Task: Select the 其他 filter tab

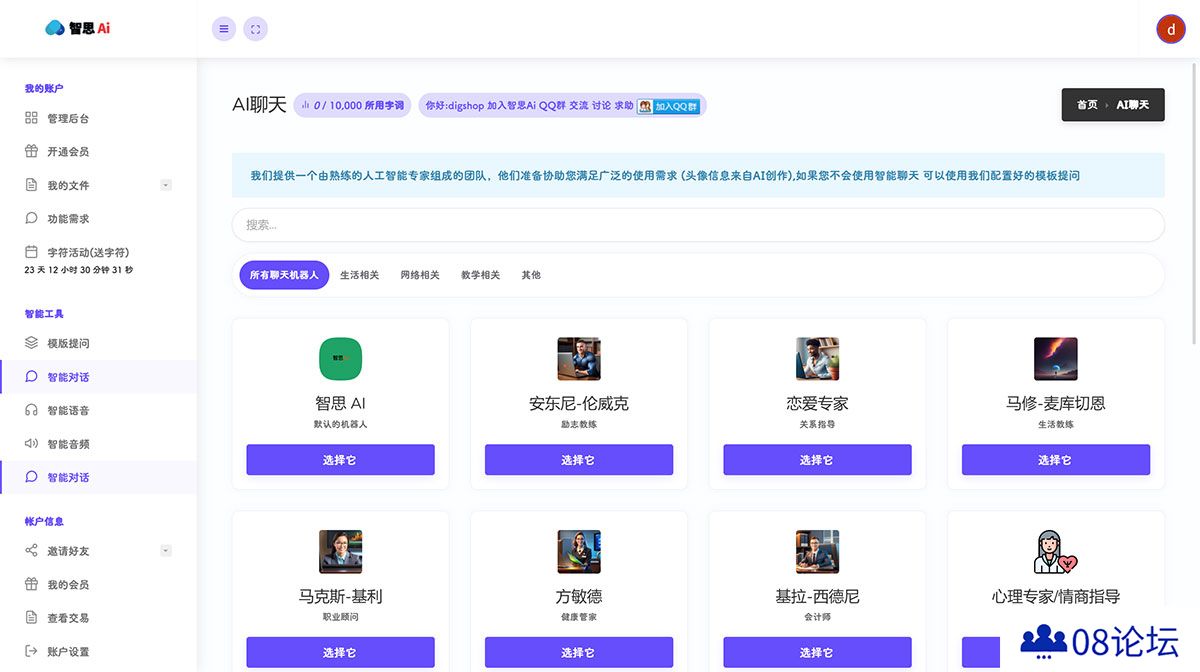Action: pos(531,275)
